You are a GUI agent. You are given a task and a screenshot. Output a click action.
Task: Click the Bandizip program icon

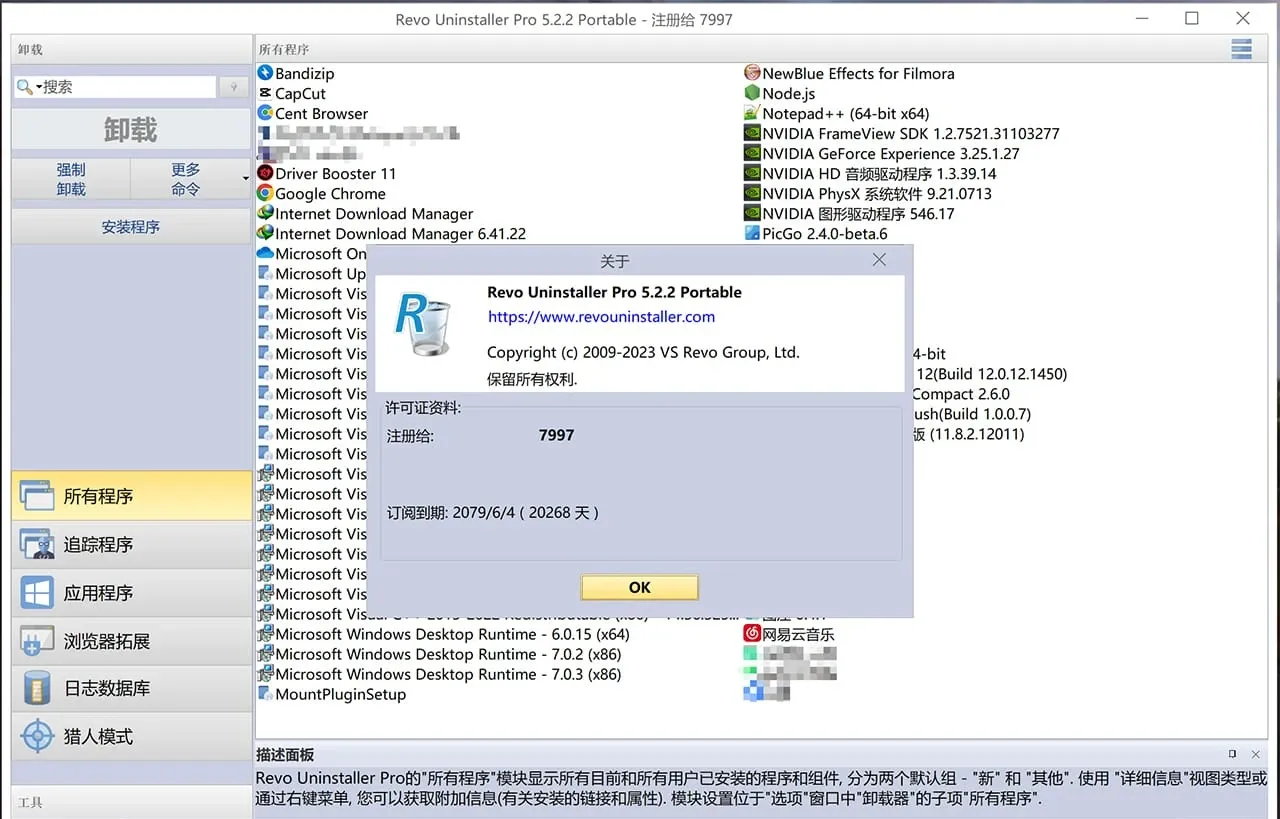click(x=265, y=73)
